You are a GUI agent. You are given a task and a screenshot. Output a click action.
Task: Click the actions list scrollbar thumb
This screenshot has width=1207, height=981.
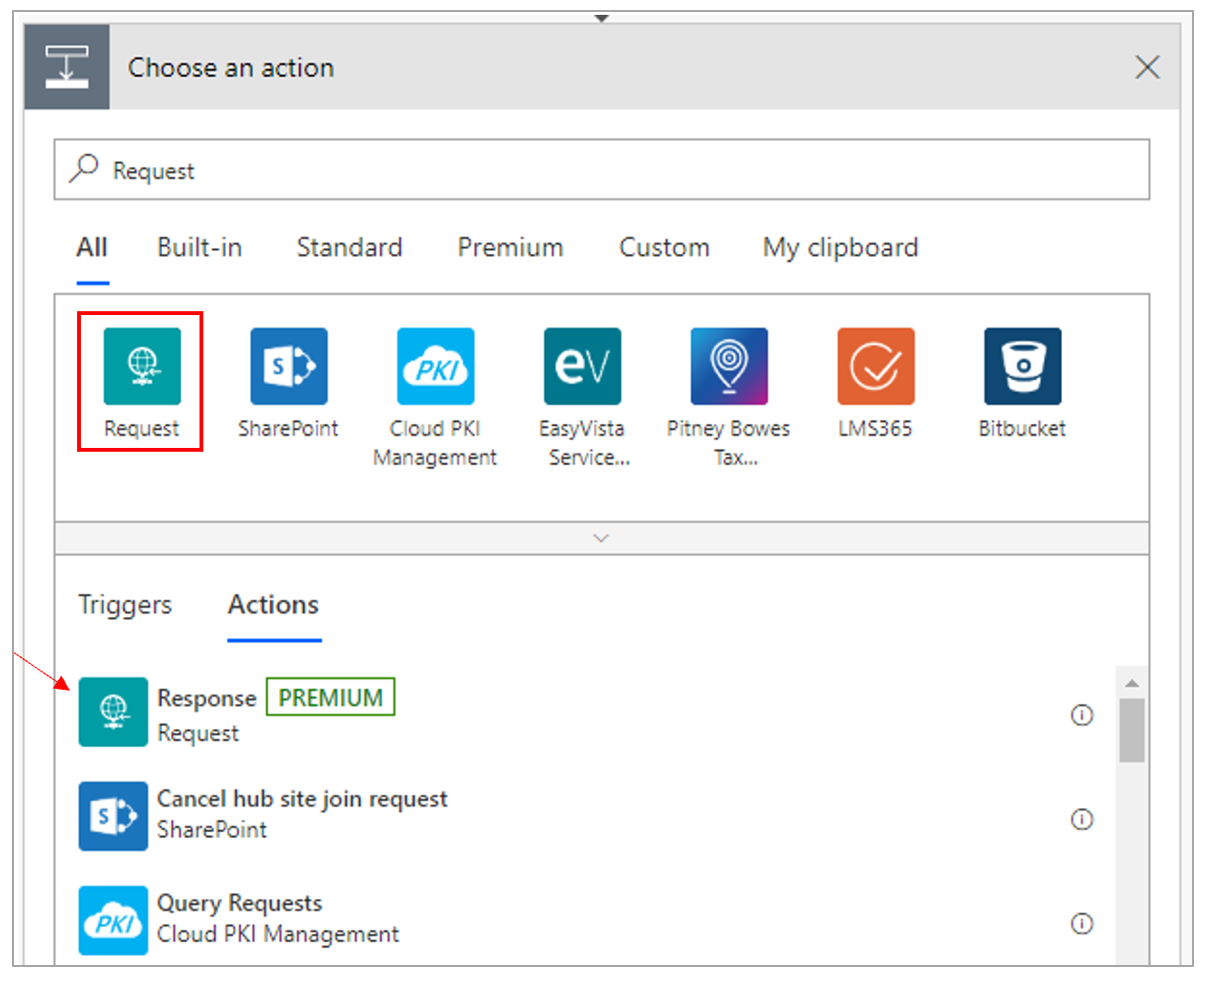[x=1132, y=730]
